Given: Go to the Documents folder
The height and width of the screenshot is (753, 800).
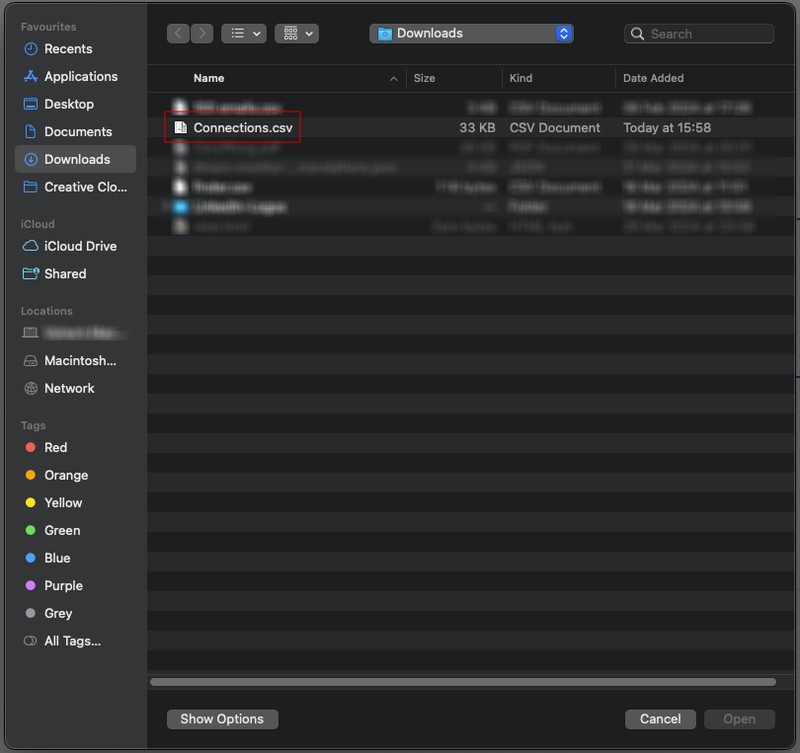Looking at the screenshot, I should point(70,131).
